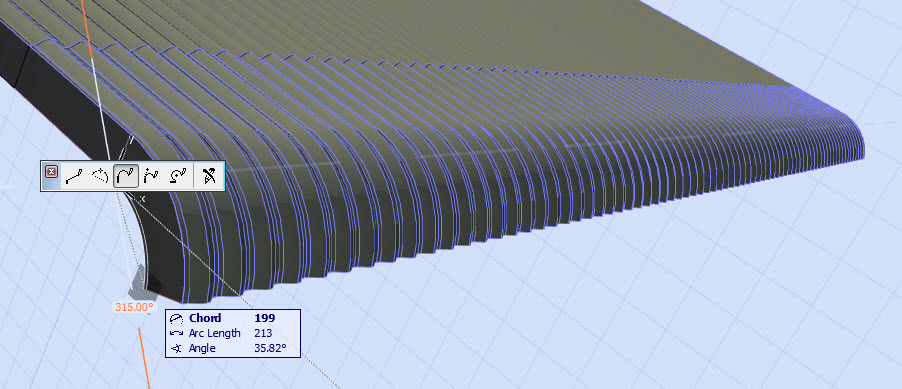Click the Arc Length icon in the tracker
The image size is (902, 389).
(176, 333)
